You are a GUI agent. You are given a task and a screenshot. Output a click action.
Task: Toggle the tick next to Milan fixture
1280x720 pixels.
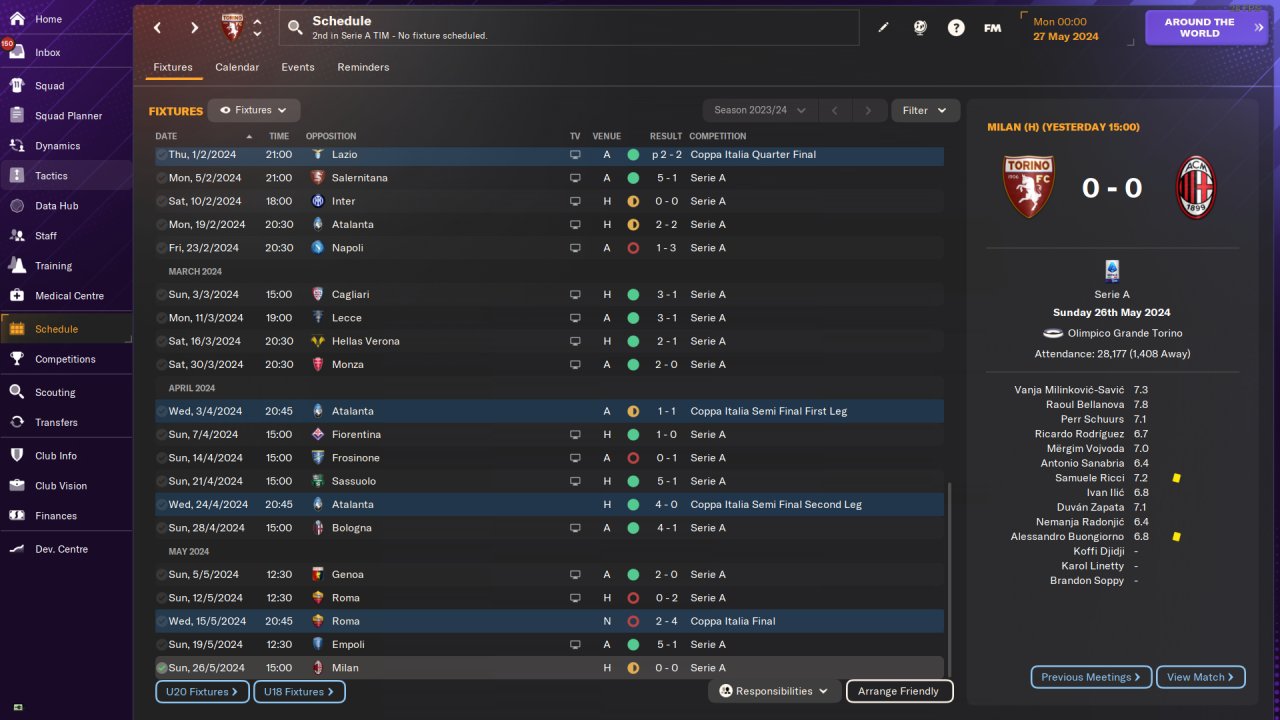tap(161, 668)
